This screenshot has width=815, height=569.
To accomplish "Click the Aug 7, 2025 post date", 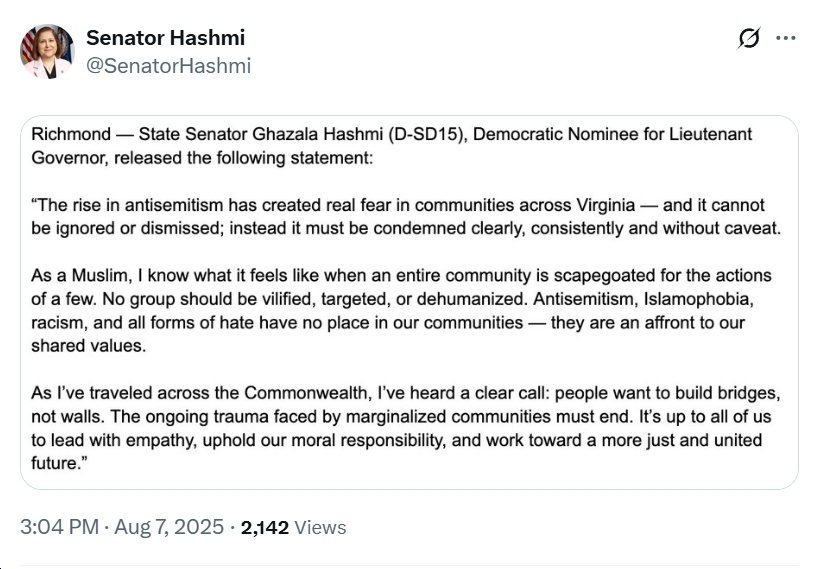I will [169, 526].
